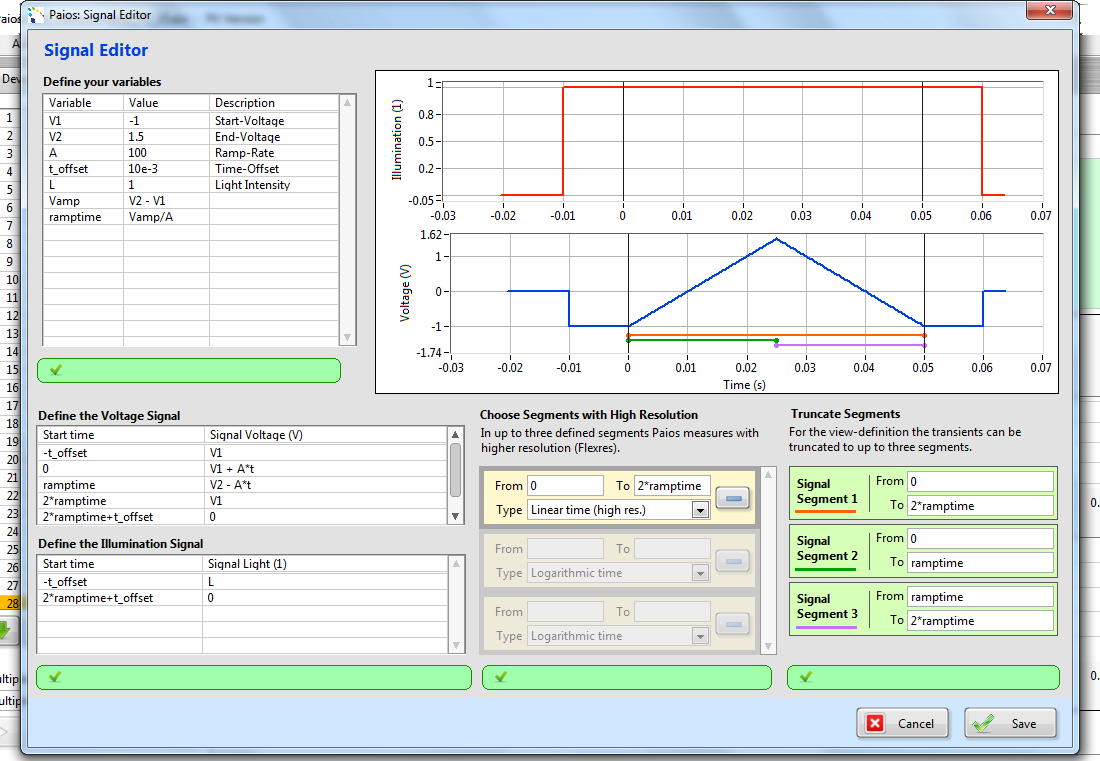Click voltage signal table scrollbar thumb
The width and height of the screenshot is (1100, 761).
pos(455,470)
